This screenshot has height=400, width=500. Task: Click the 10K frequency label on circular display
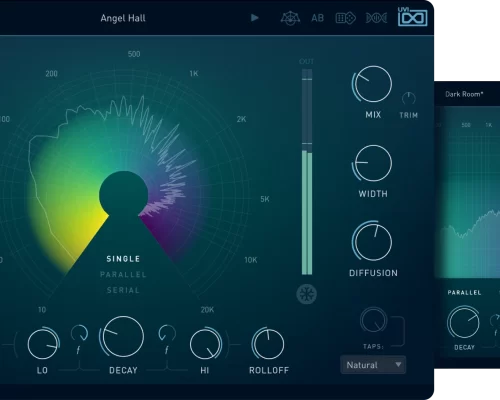251,260
